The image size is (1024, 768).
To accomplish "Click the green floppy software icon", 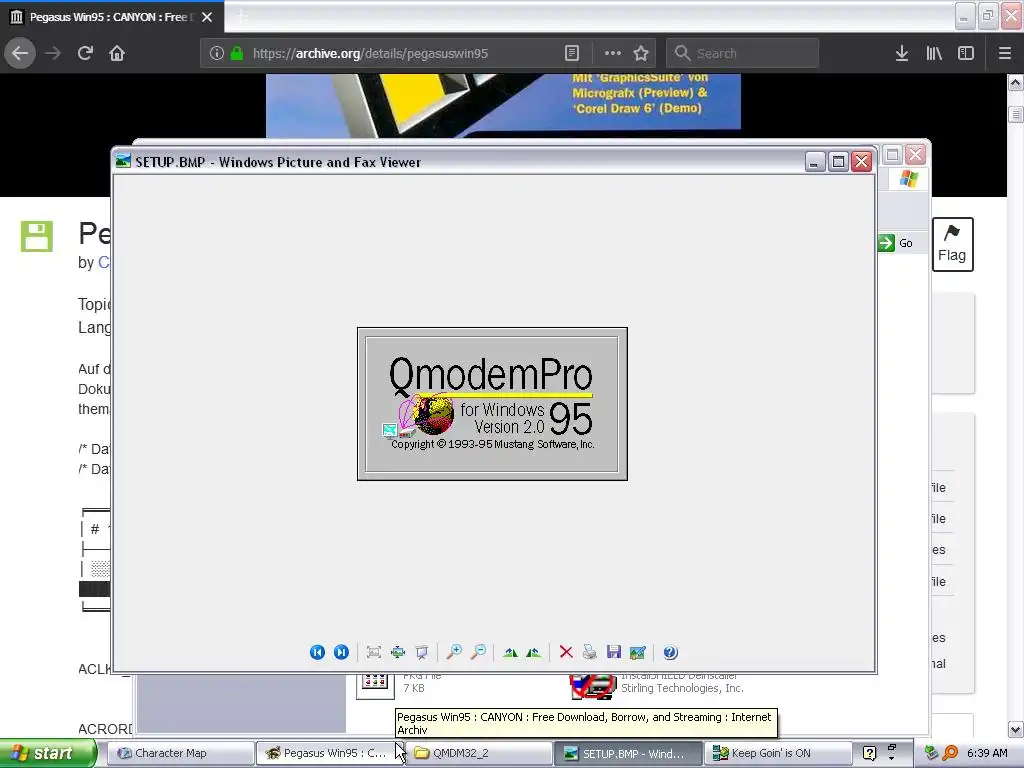I will point(37,236).
